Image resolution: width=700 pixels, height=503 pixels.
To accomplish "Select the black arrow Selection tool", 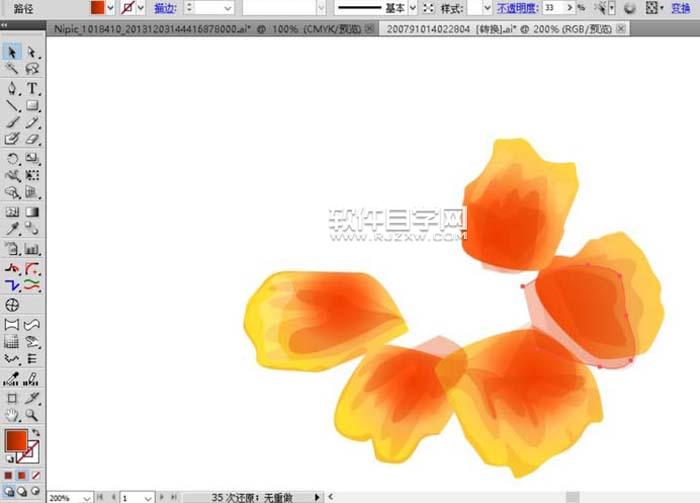I will (12, 51).
